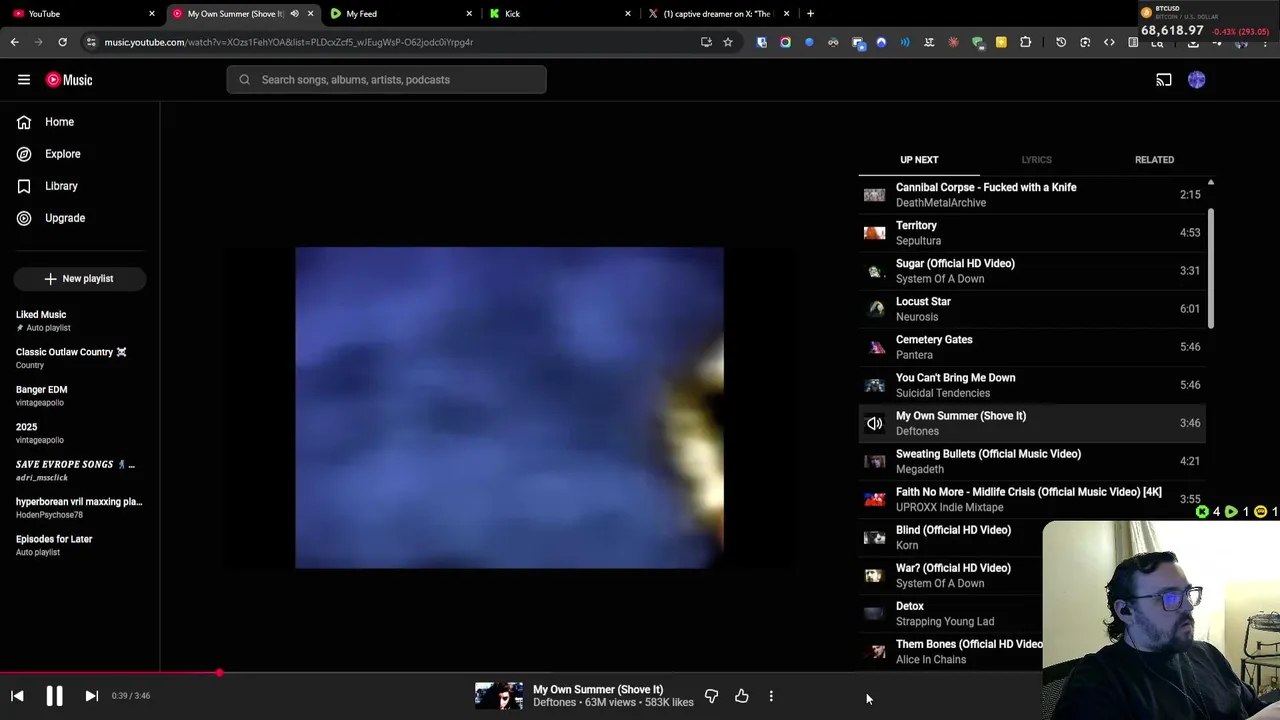Open the Banger EDM playlist
Image resolution: width=1280 pixels, height=720 pixels.
tap(80, 395)
